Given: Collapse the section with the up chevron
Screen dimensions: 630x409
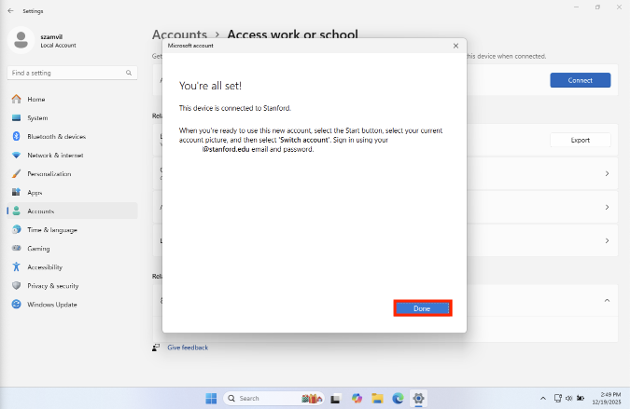Looking at the screenshot, I should pos(607,301).
